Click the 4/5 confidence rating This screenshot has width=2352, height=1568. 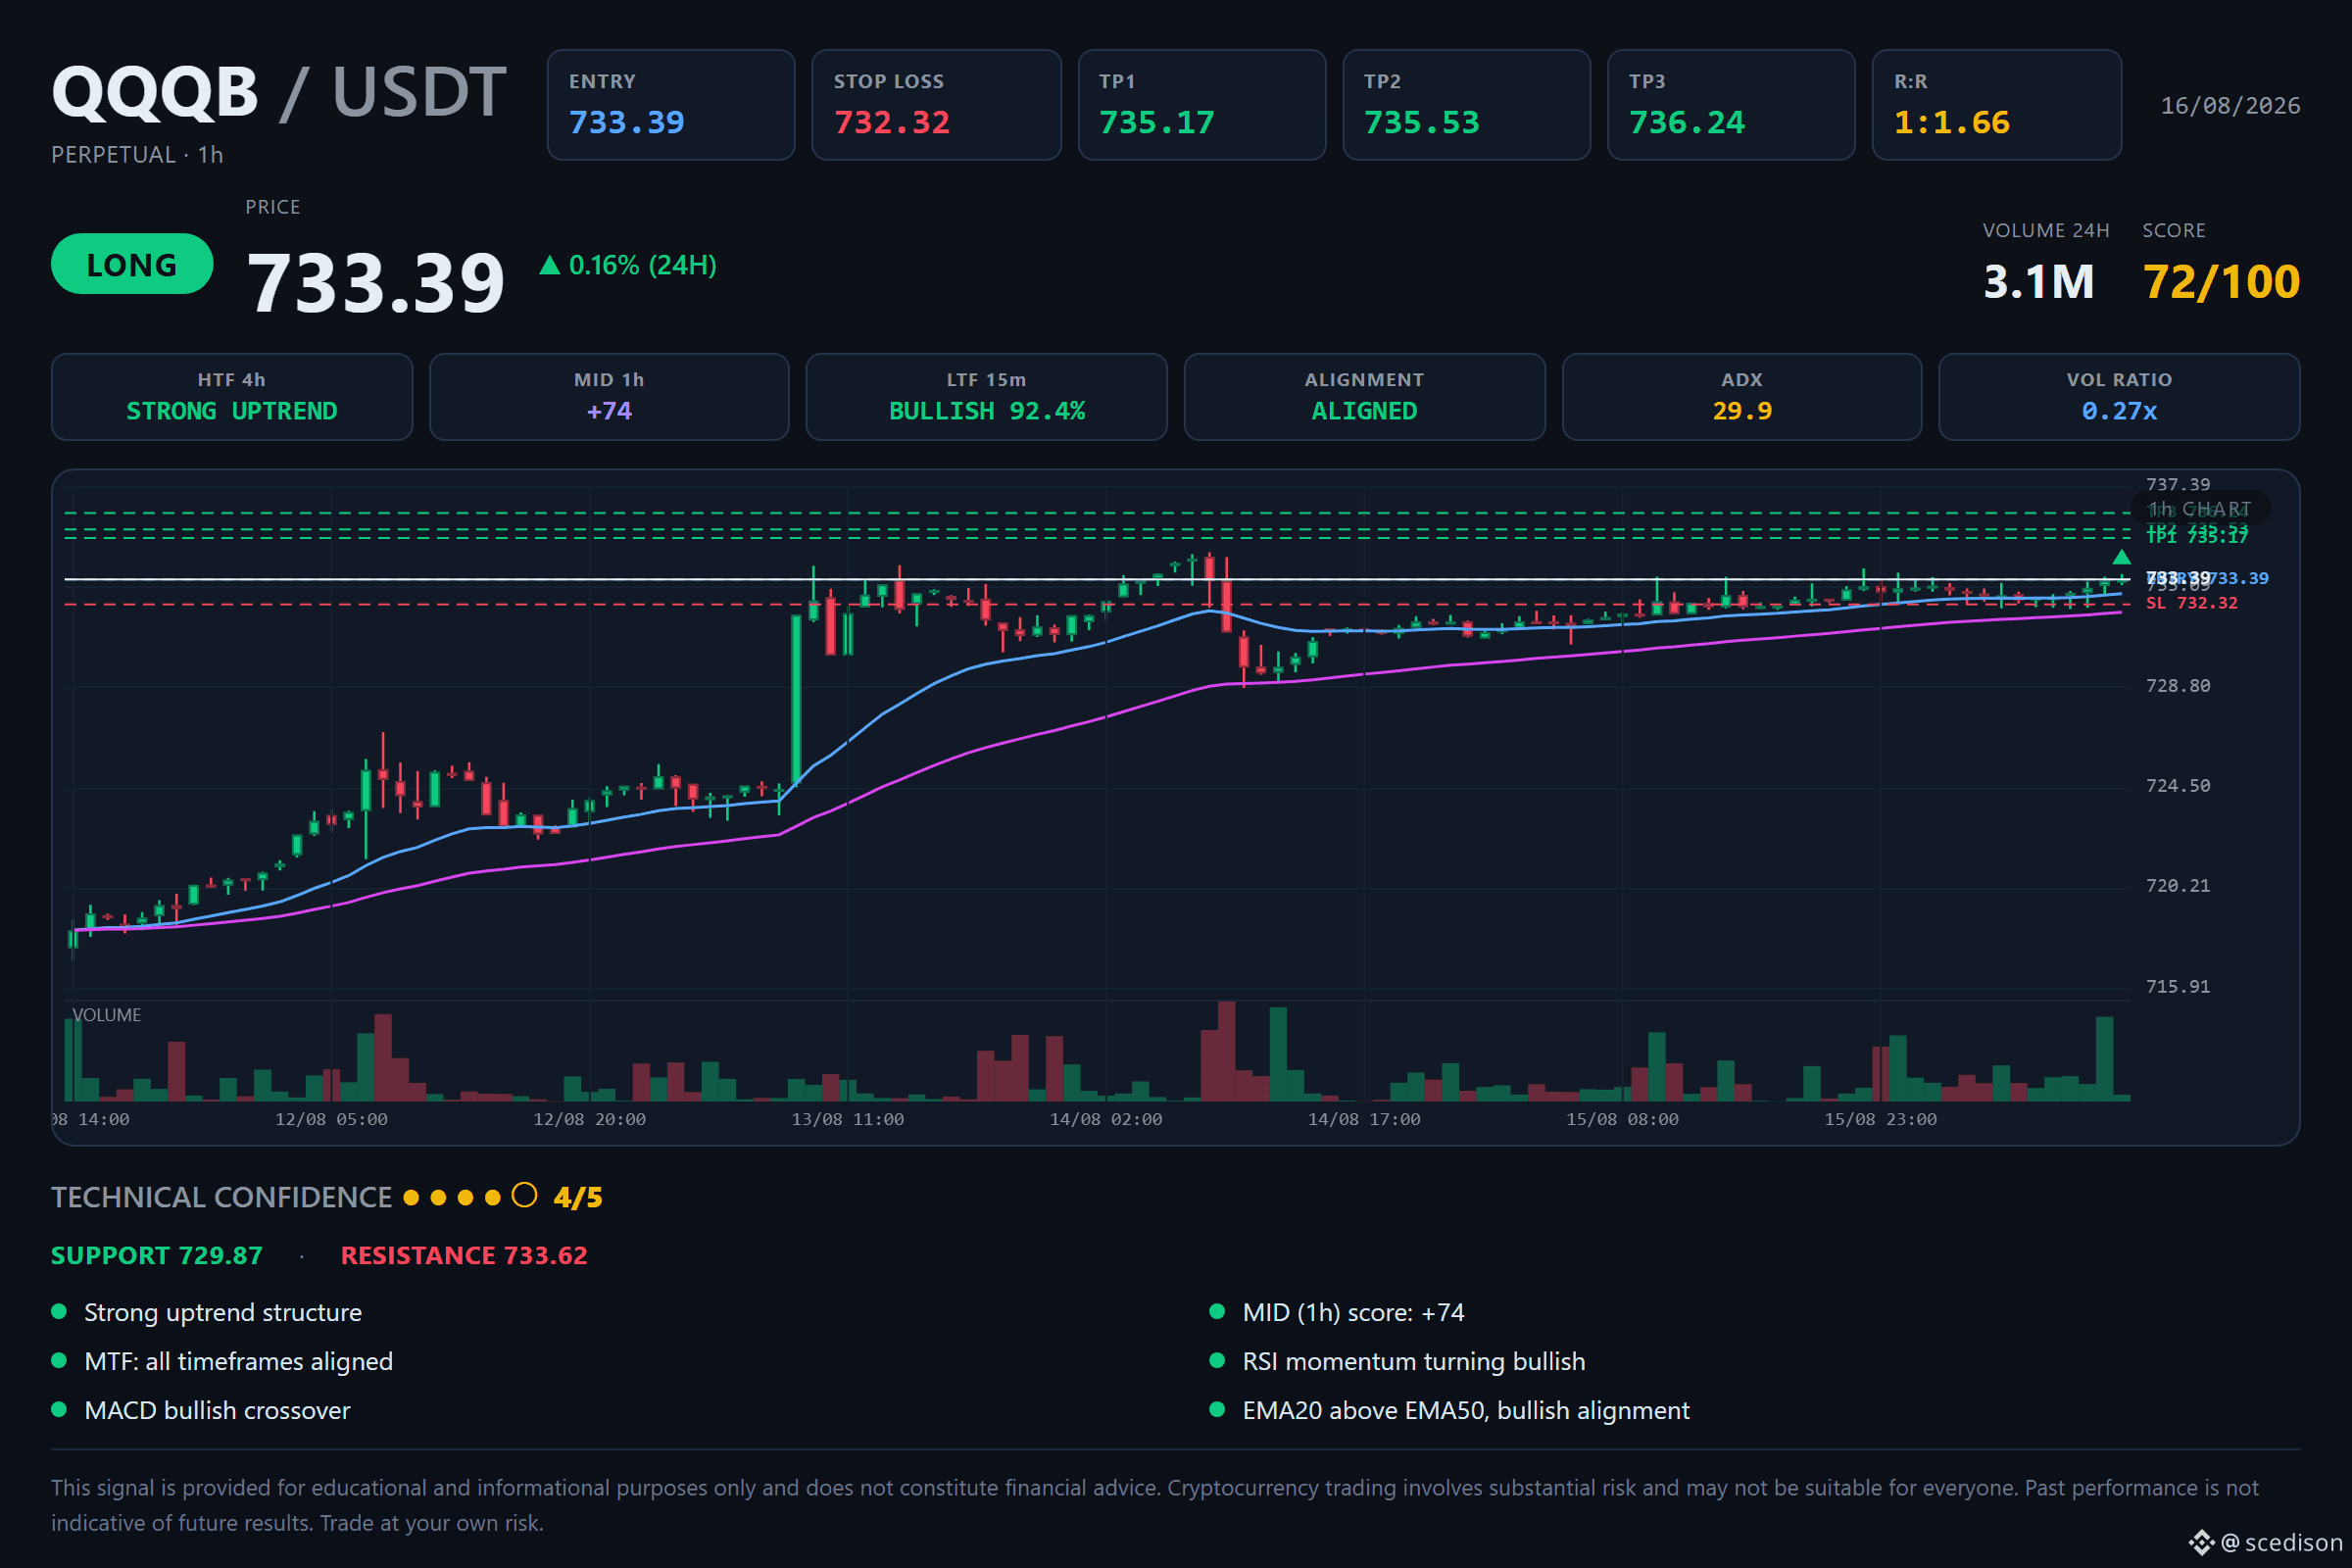[x=578, y=1198]
